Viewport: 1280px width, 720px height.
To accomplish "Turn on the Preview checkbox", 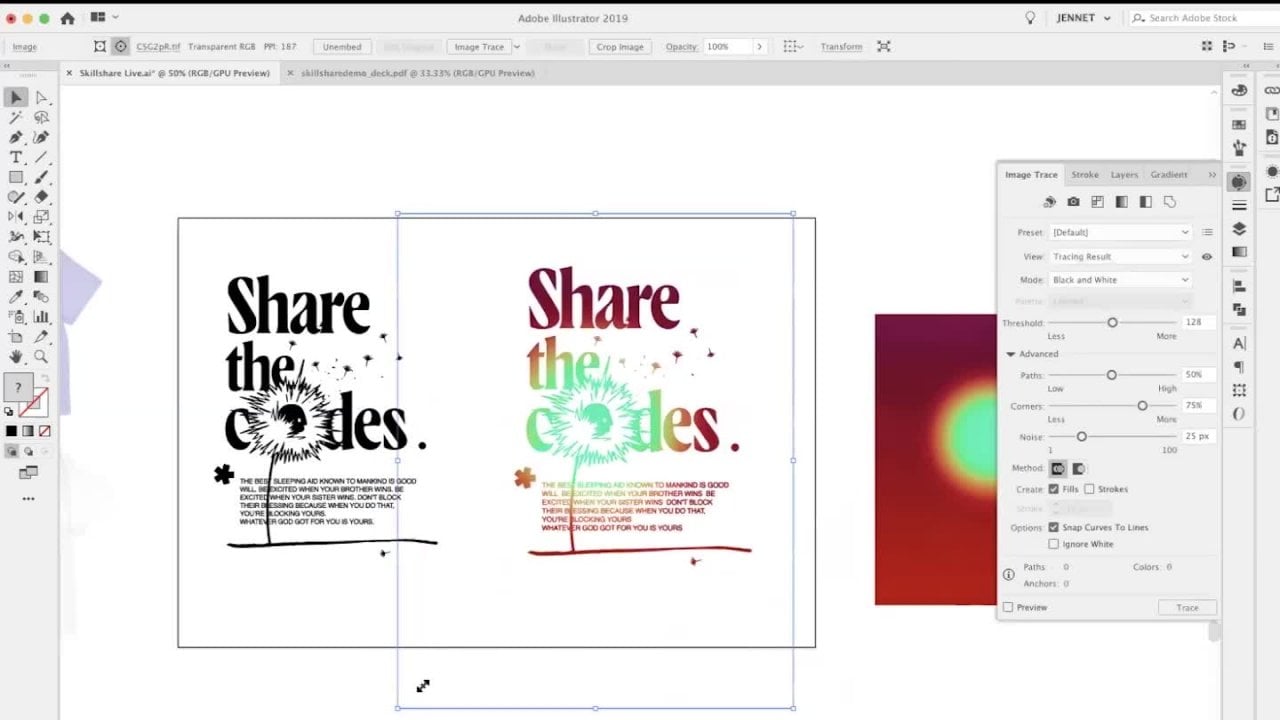I will coord(1008,607).
